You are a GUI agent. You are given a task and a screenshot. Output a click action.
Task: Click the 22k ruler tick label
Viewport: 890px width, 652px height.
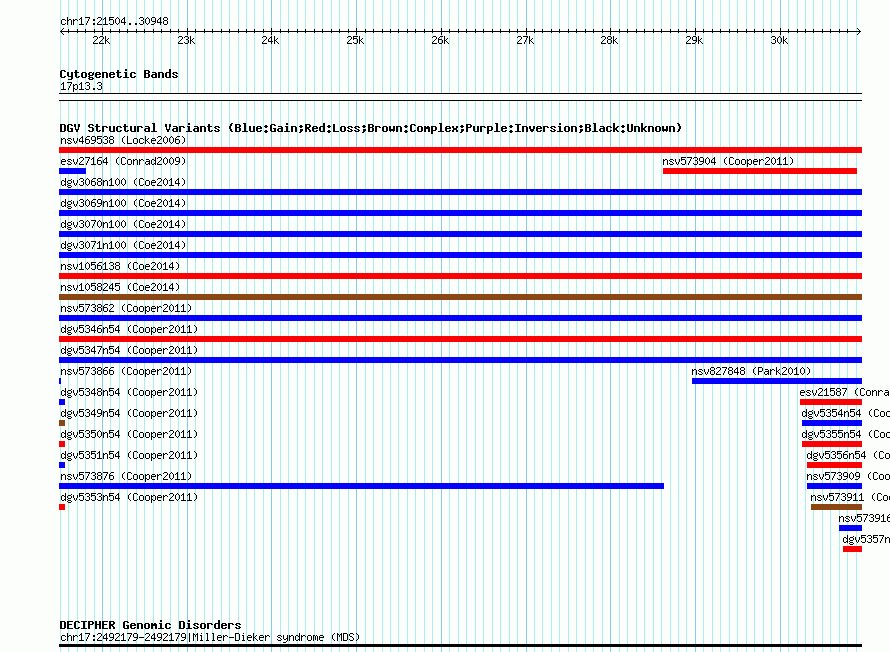(x=102, y=40)
